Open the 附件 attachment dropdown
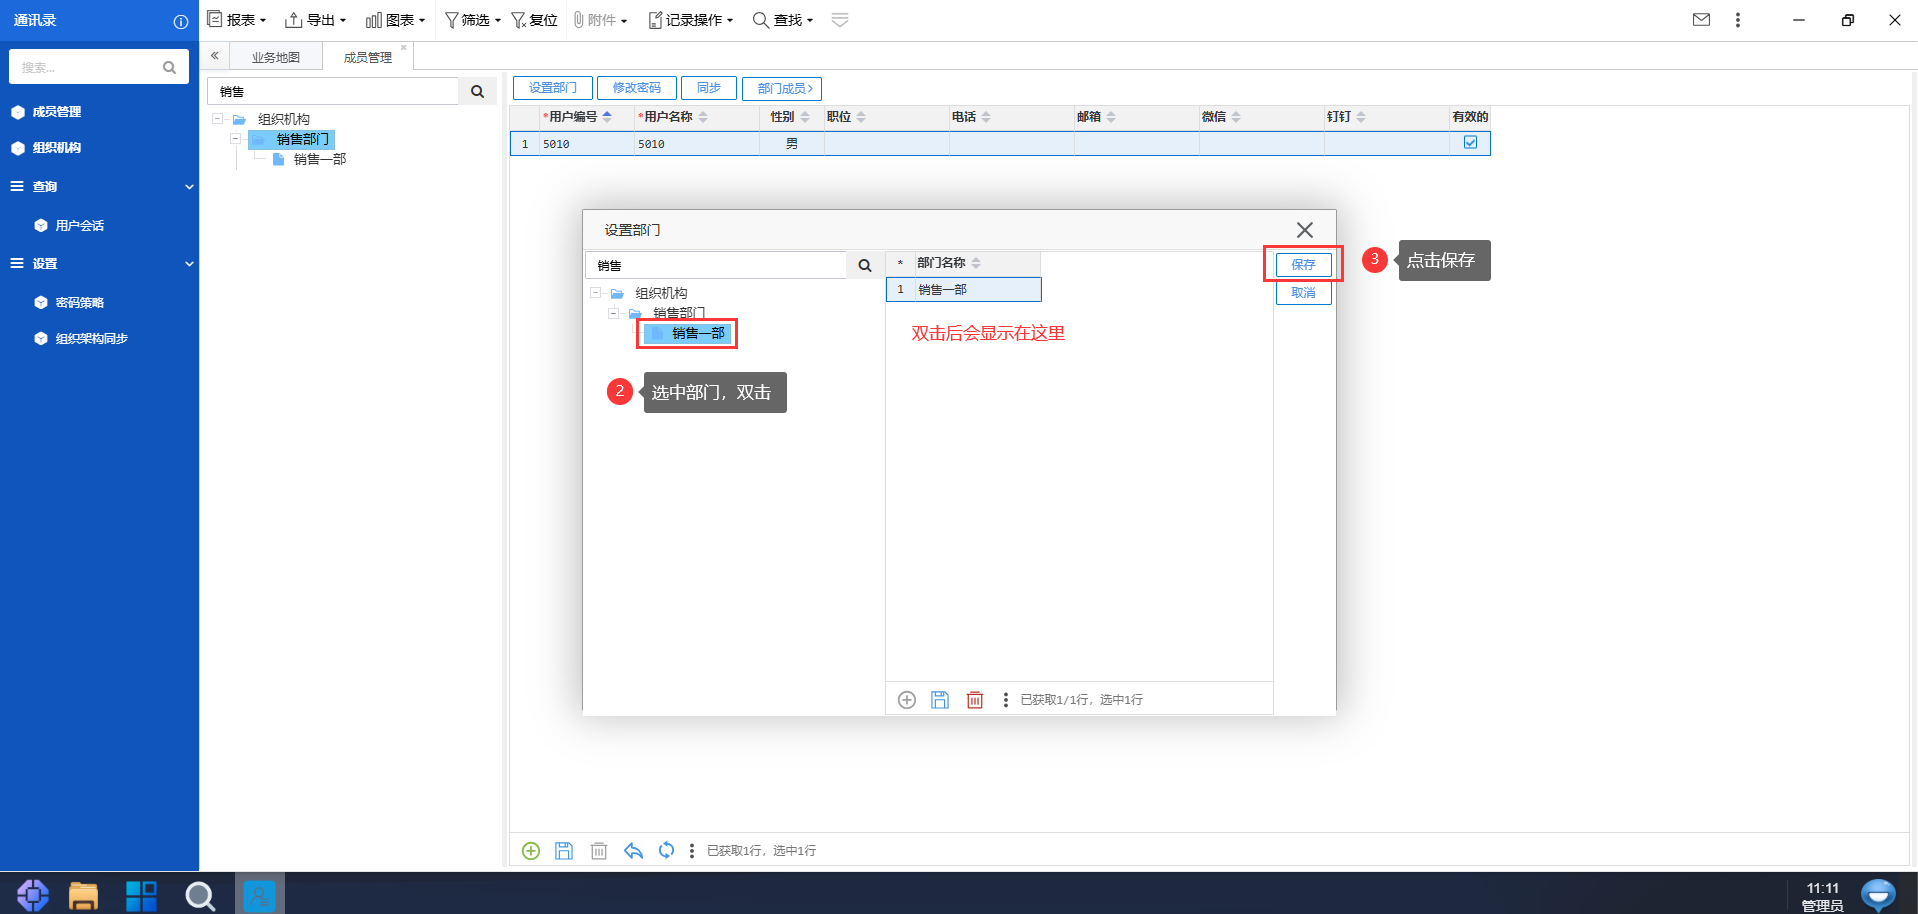 600,20
